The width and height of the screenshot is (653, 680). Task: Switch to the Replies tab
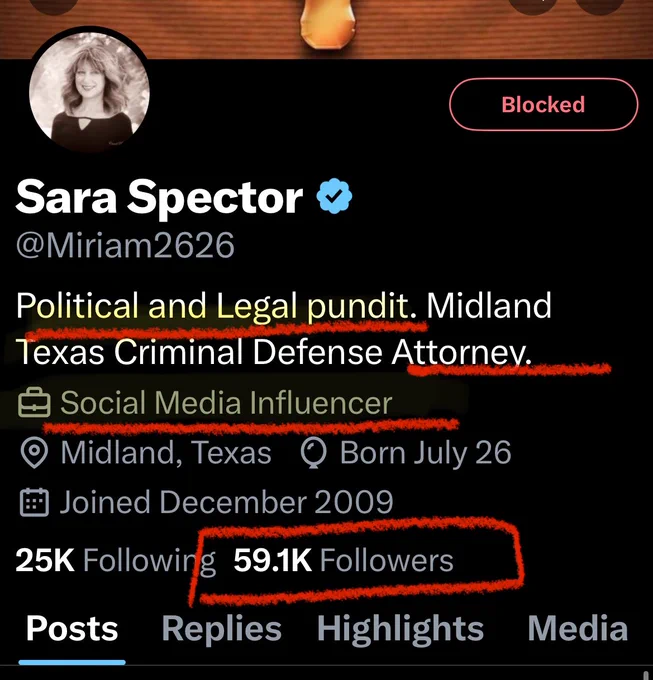coord(222,630)
